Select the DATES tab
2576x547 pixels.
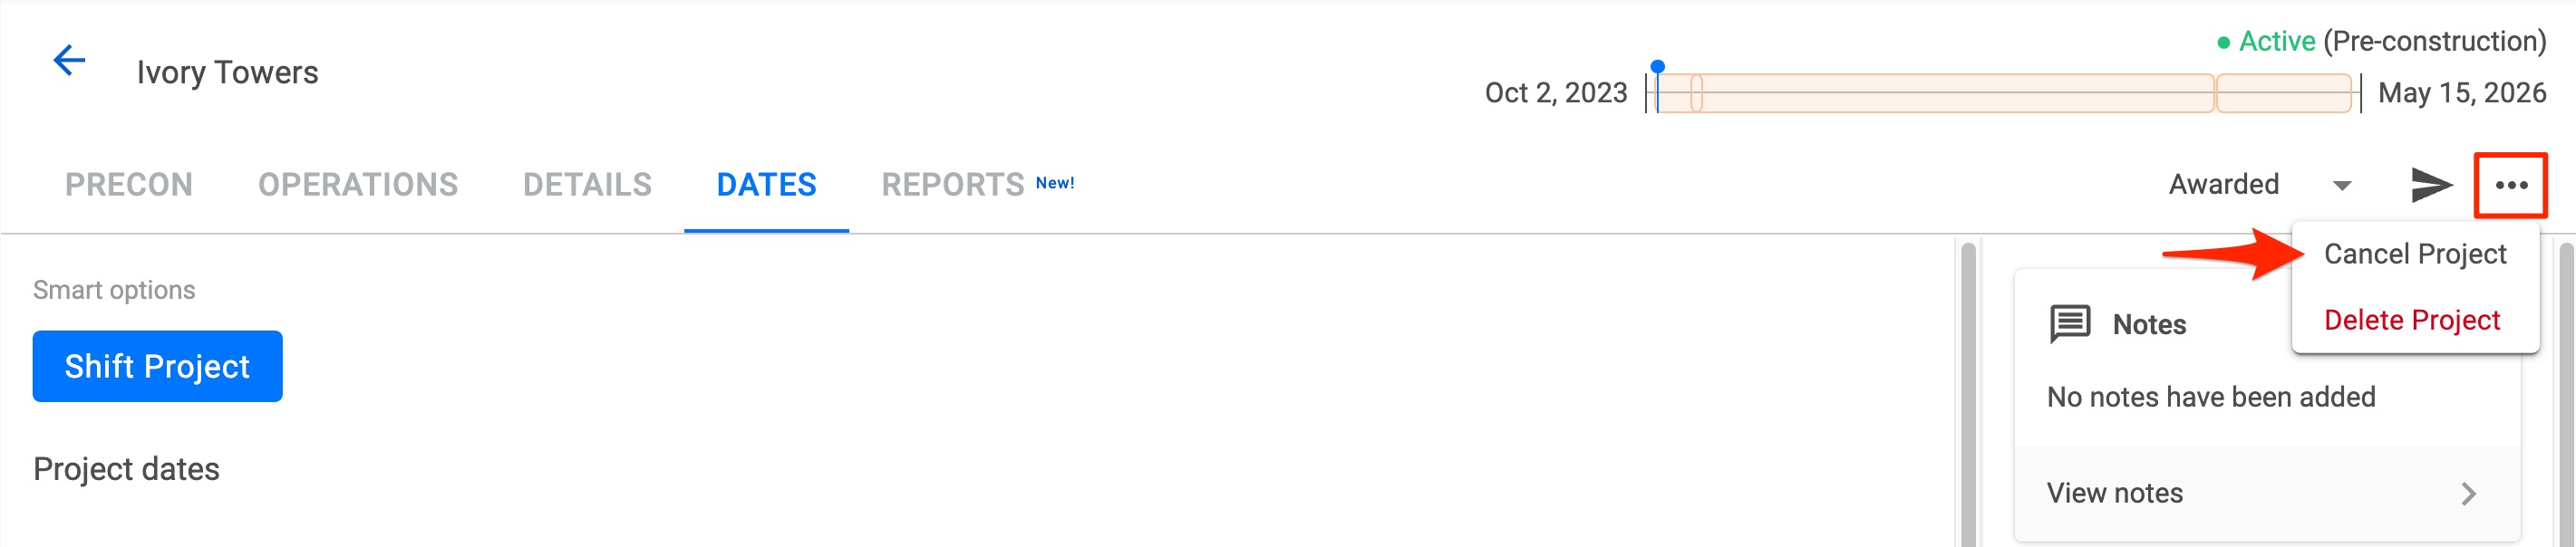coord(766,185)
